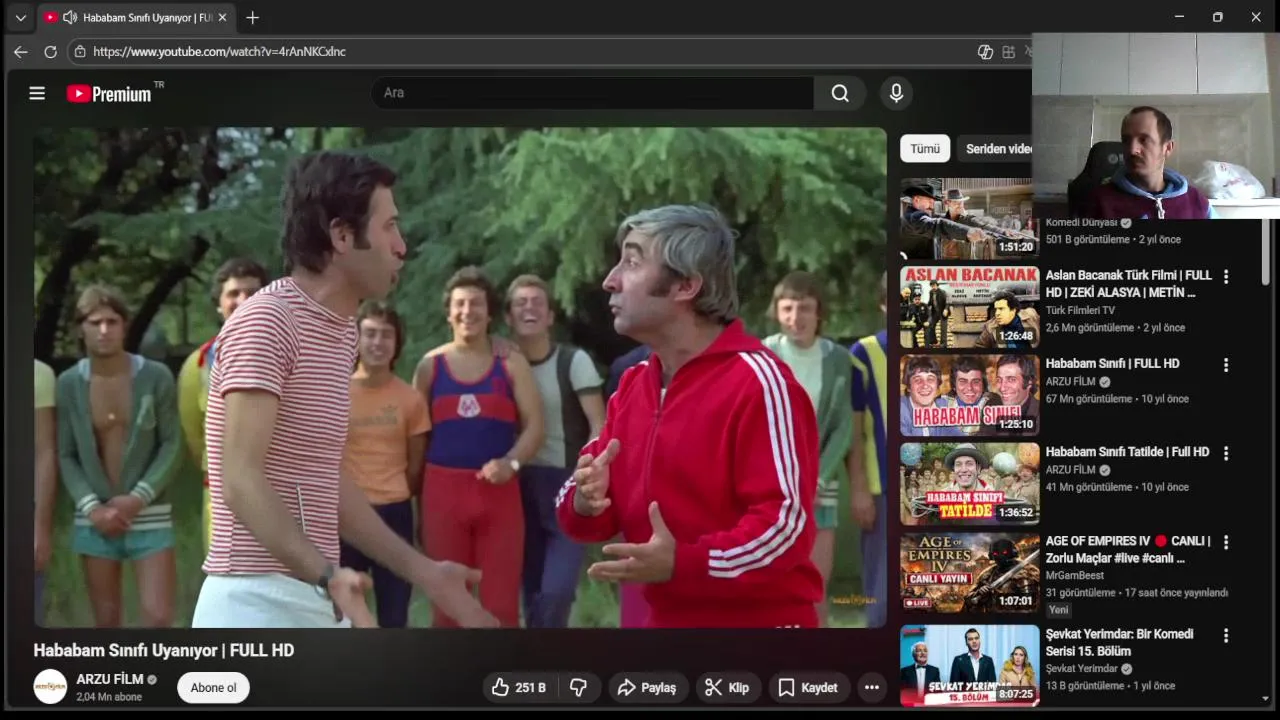
Task: Open options menu for Hababam Sınıfı Tatilde
Action: [1225, 453]
